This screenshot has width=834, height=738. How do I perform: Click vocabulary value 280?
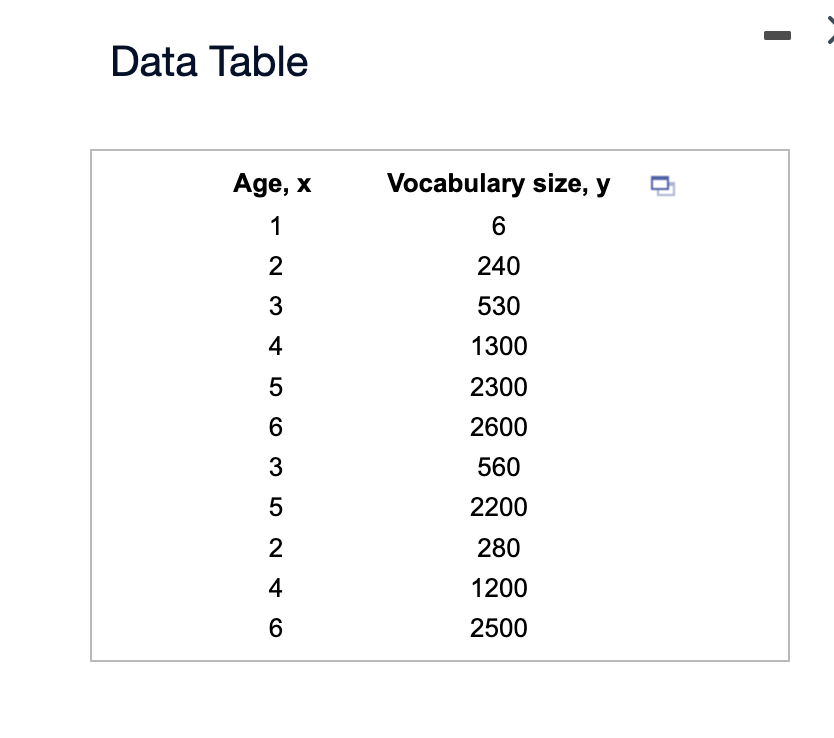coord(498,548)
